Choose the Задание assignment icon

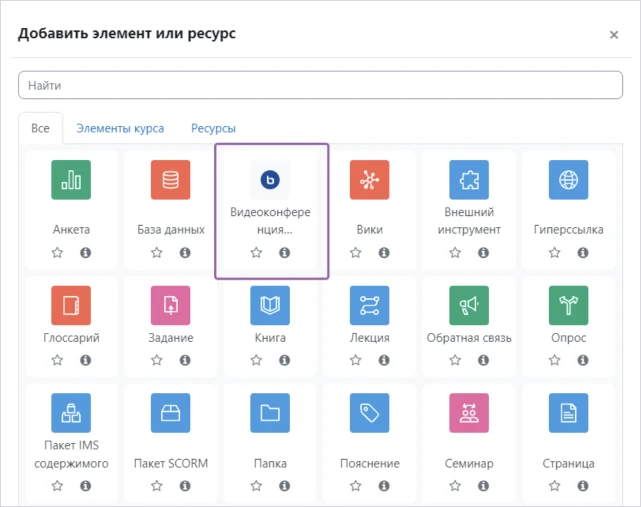coord(171,305)
